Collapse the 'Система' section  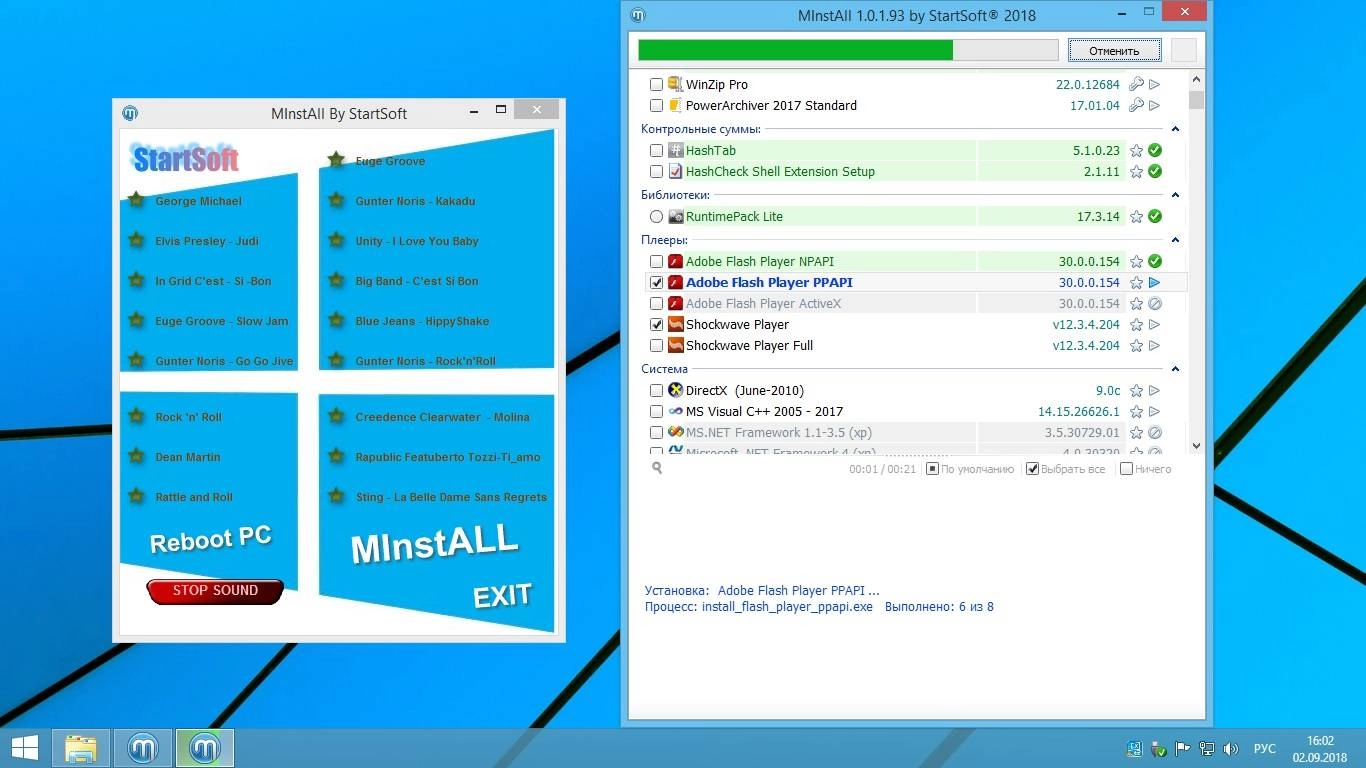pyautogui.click(x=1175, y=369)
